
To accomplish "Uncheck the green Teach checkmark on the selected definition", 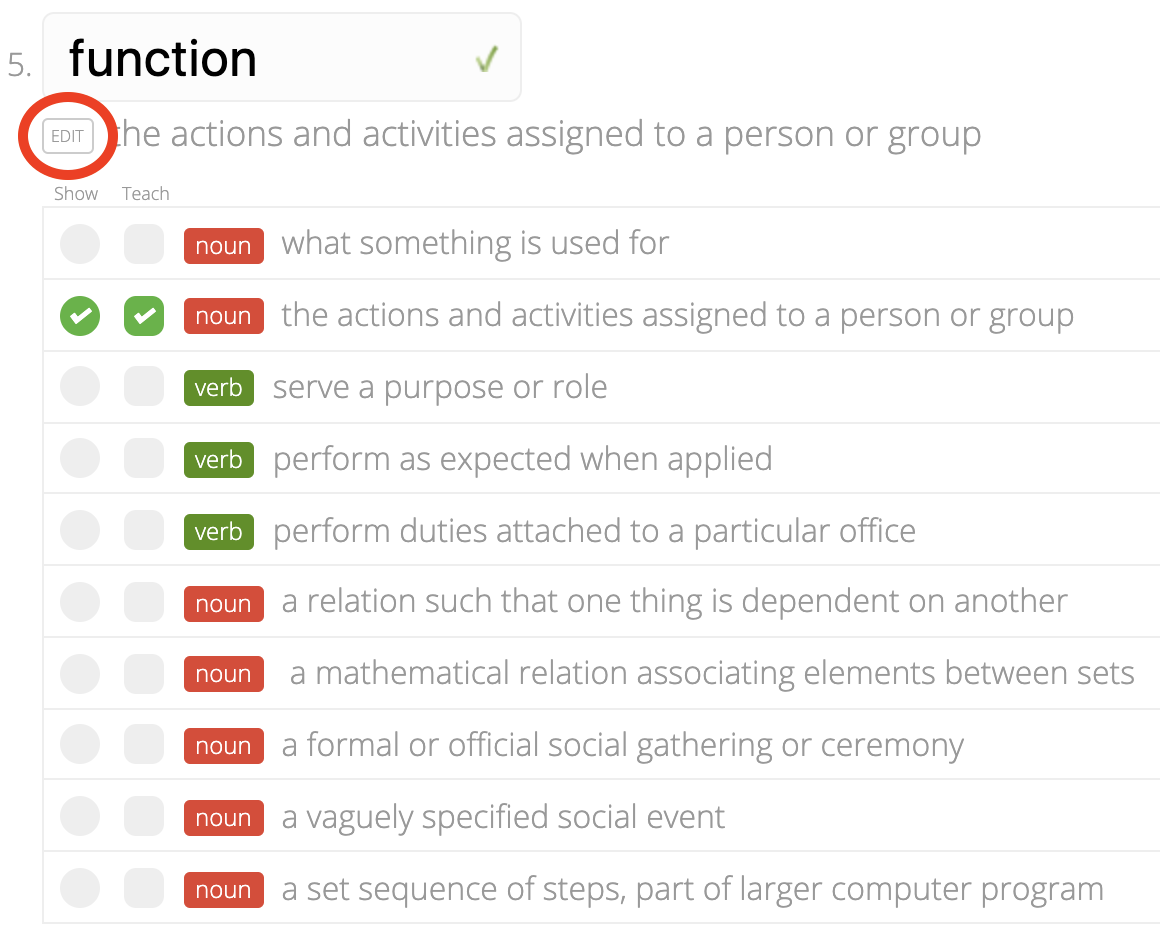I will coord(143,315).
